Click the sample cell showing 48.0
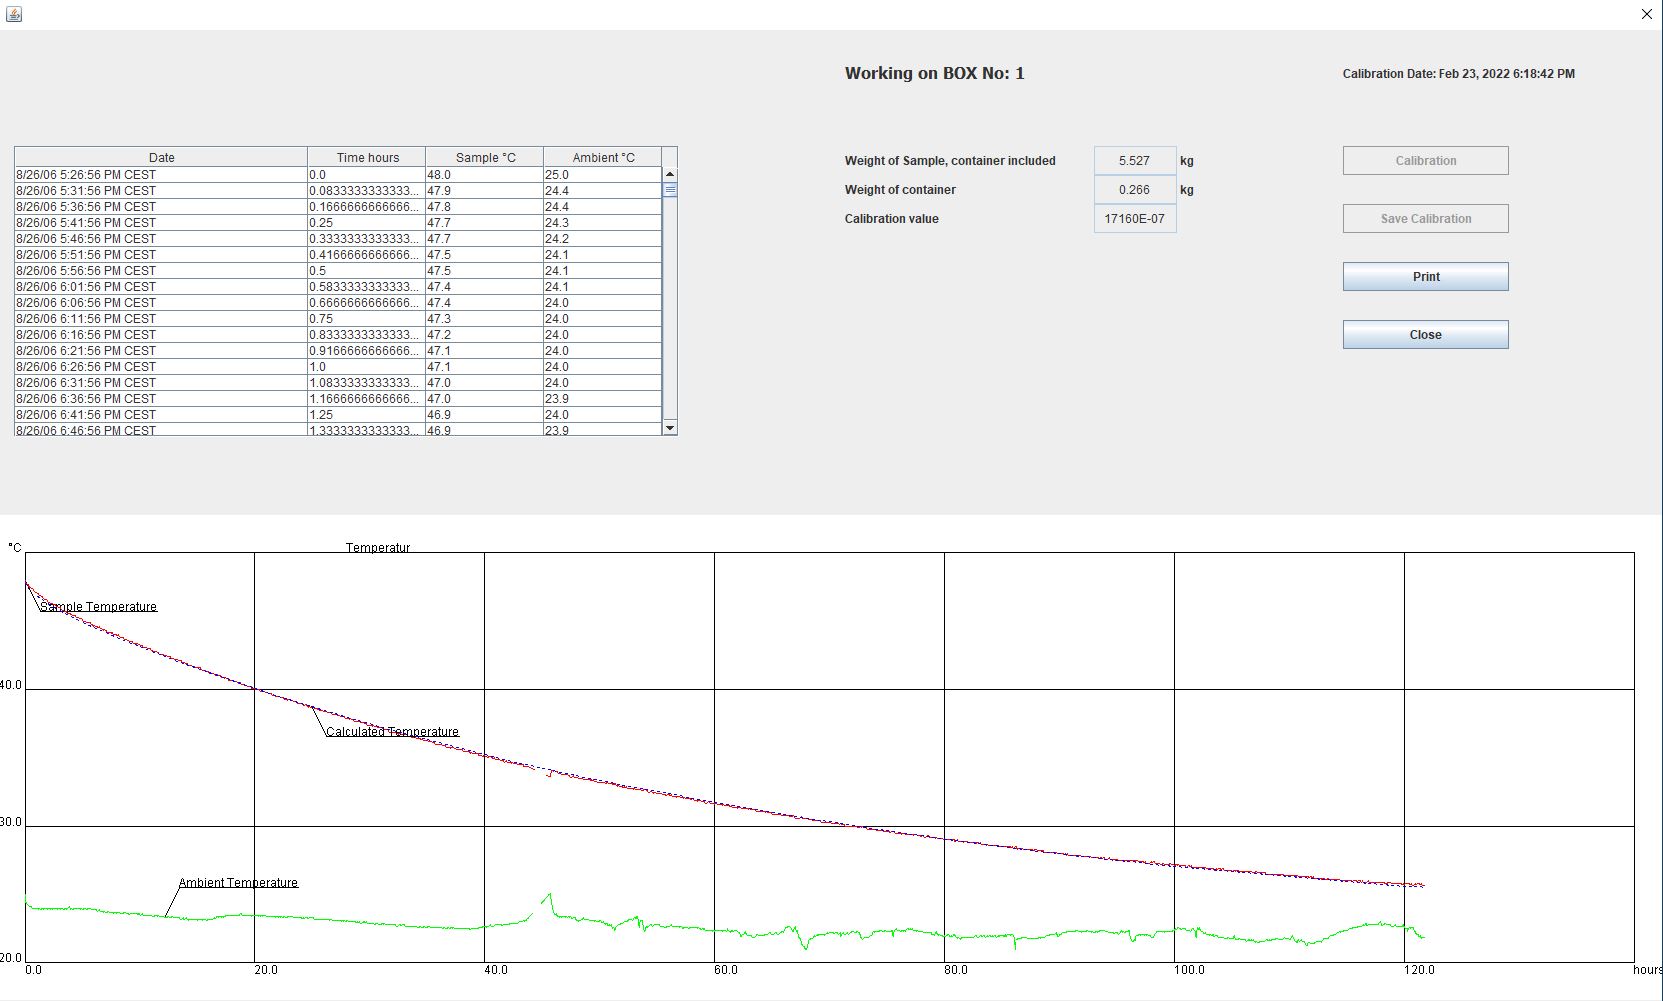This screenshot has width=1663, height=1001. [x=485, y=175]
